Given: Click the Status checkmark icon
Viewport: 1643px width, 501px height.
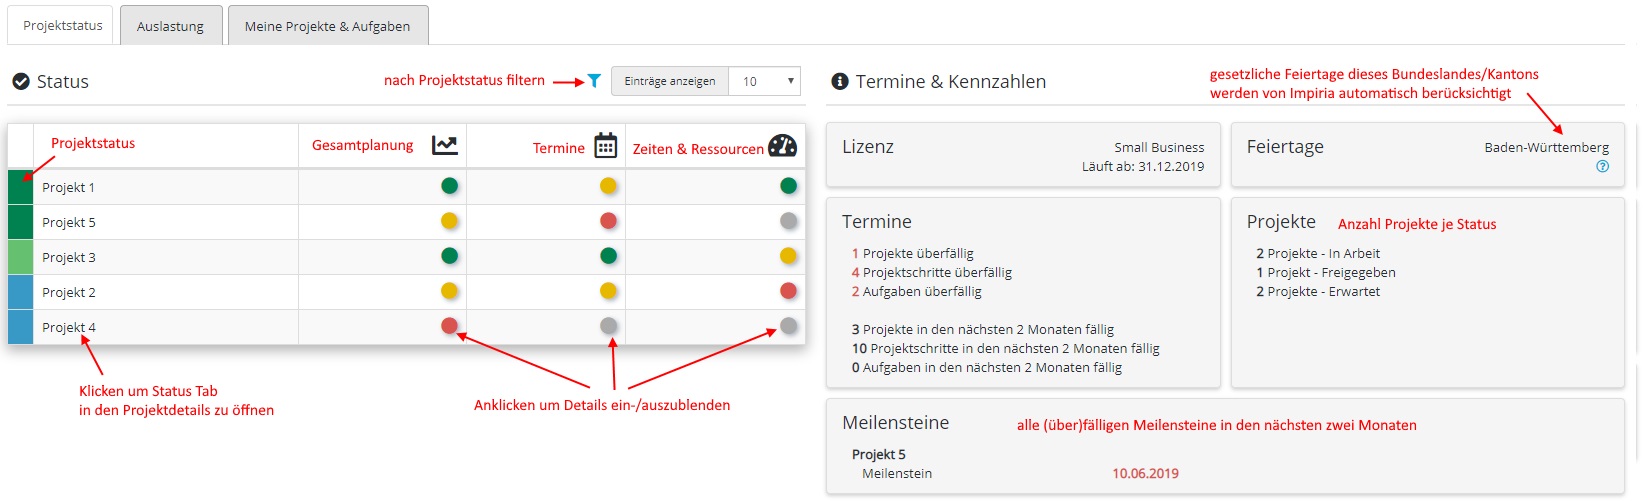Looking at the screenshot, I should tap(21, 82).
